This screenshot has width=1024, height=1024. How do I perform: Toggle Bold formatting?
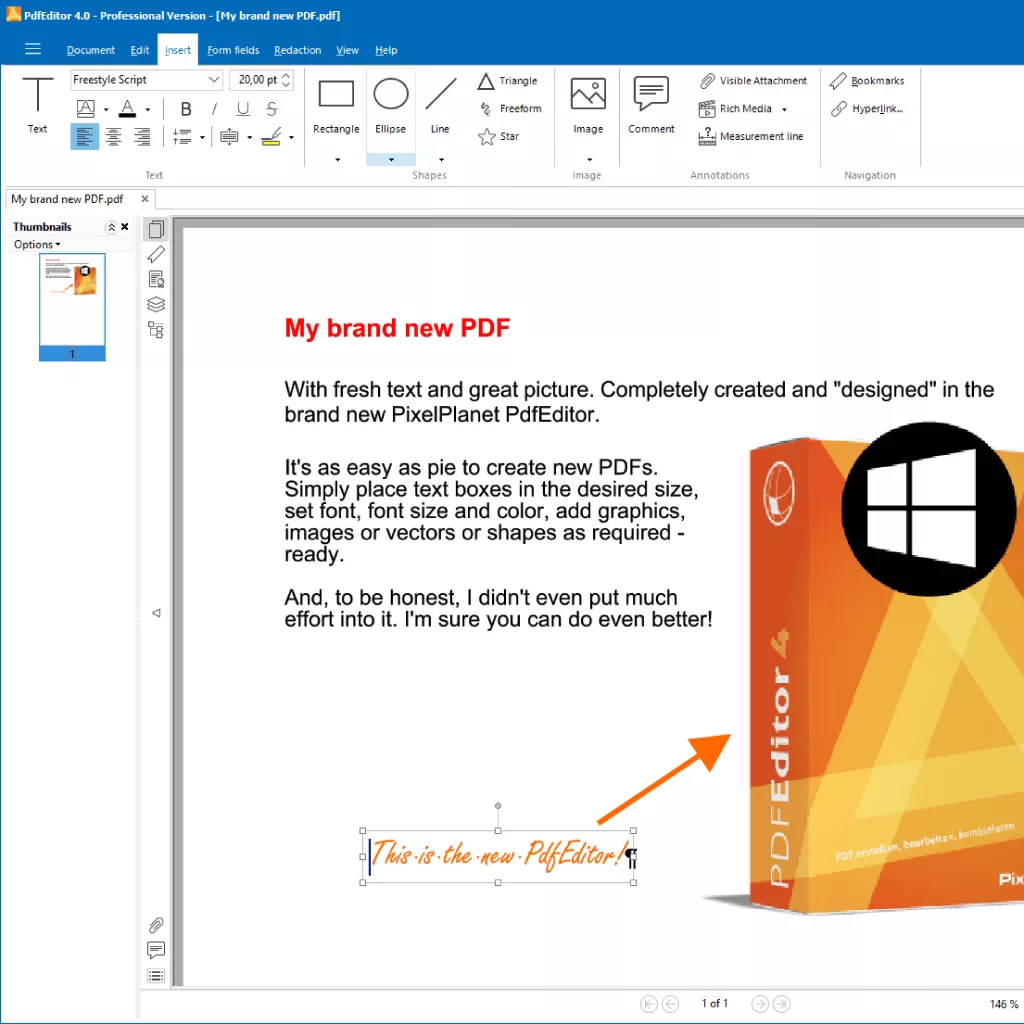(x=186, y=108)
